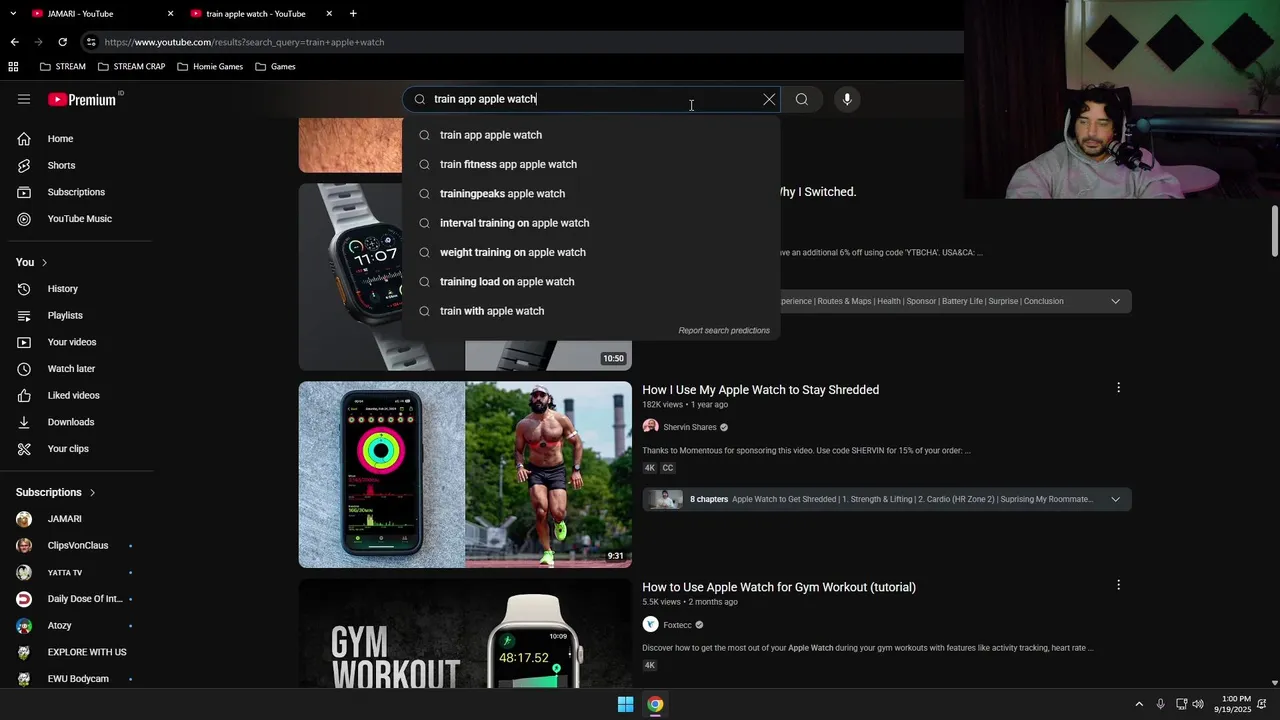Select suggestion 'train with apple watch'
This screenshot has width=1280, height=720.
click(x=591, y=311)
